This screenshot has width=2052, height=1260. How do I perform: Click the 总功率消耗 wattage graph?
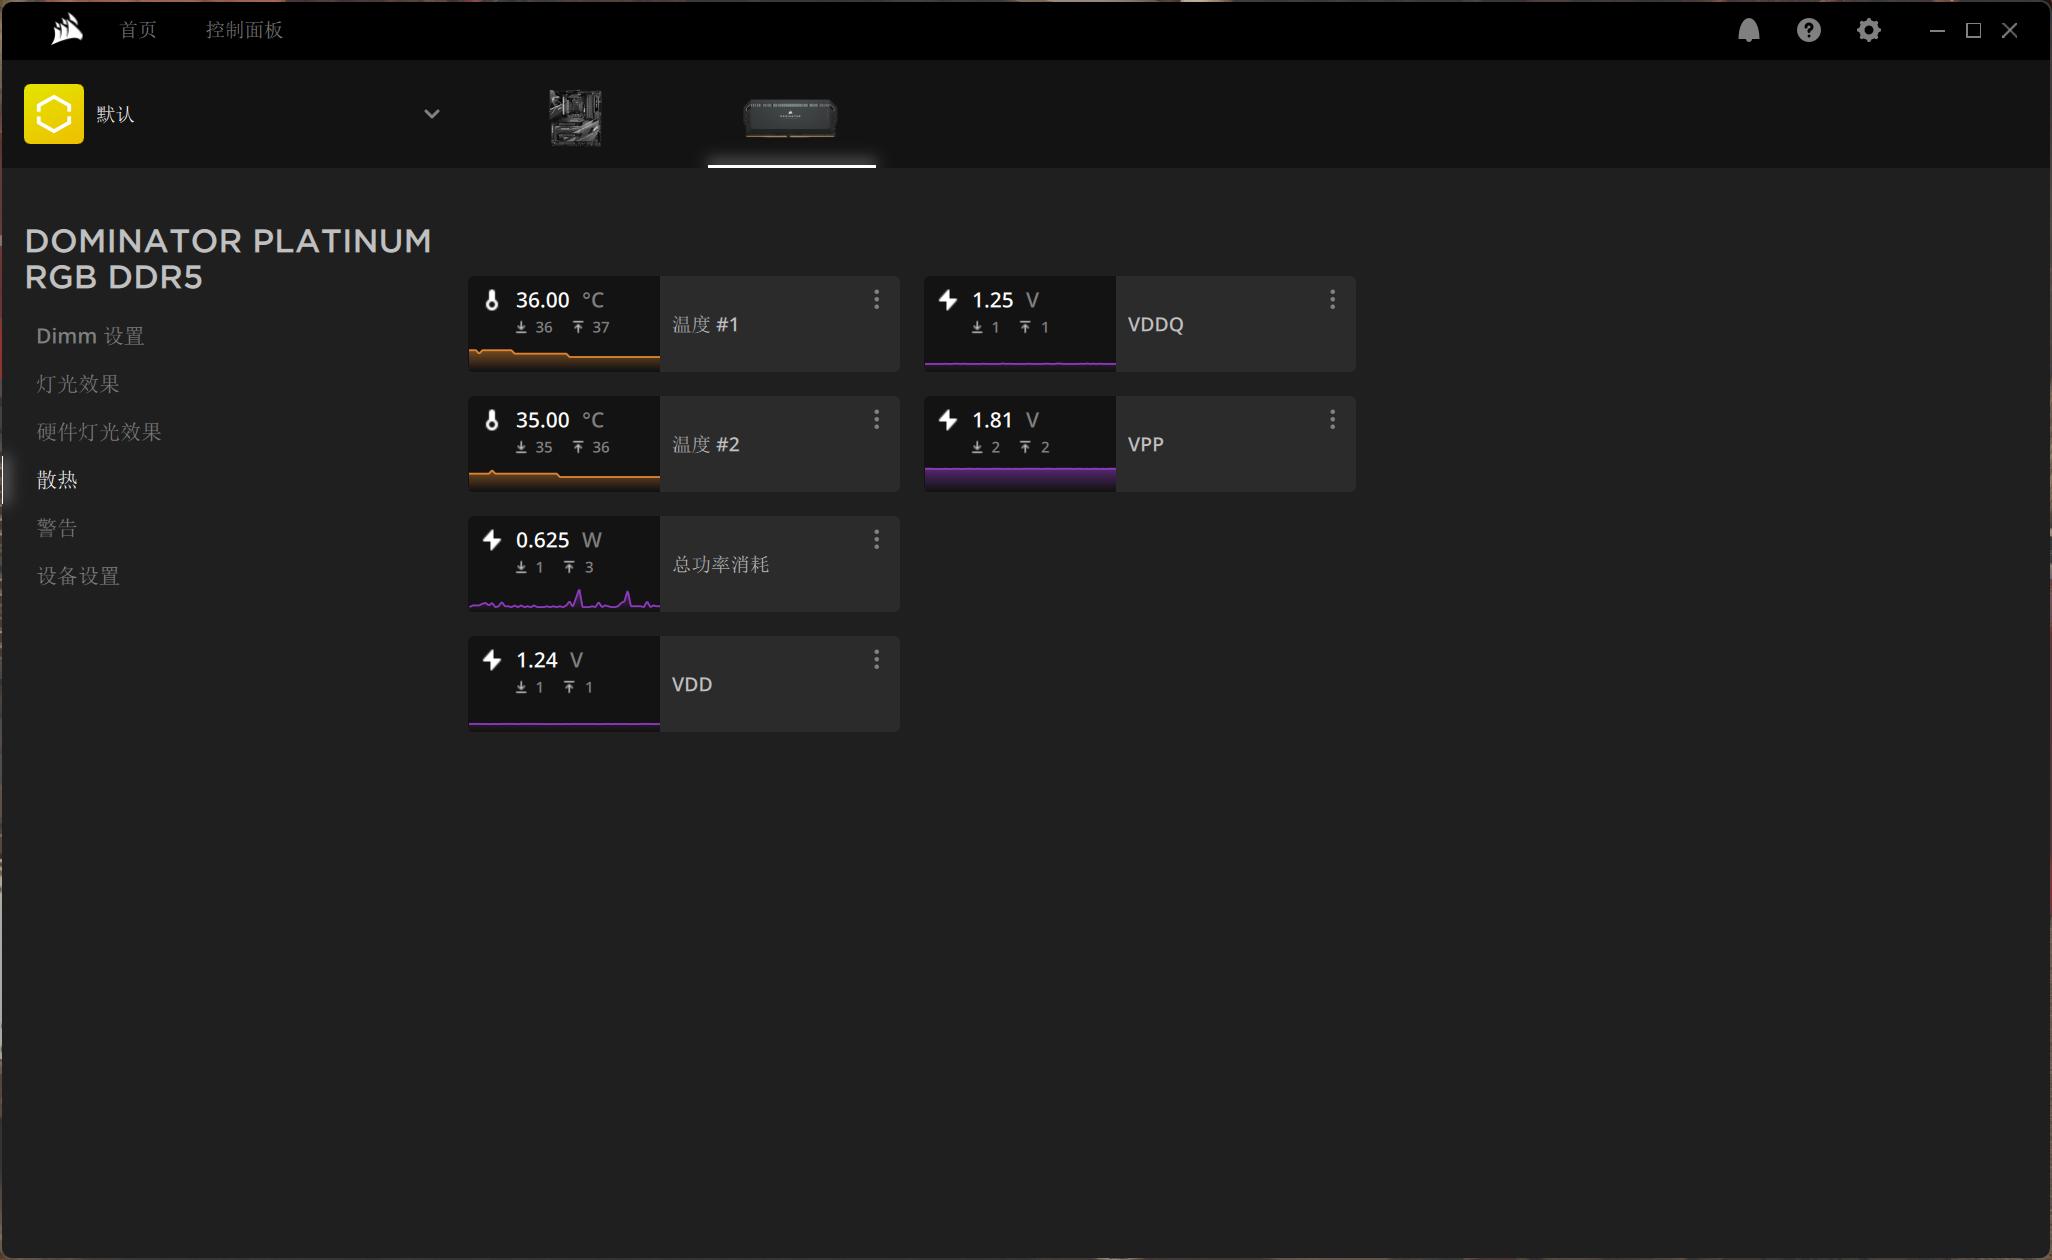click(564, 596)
